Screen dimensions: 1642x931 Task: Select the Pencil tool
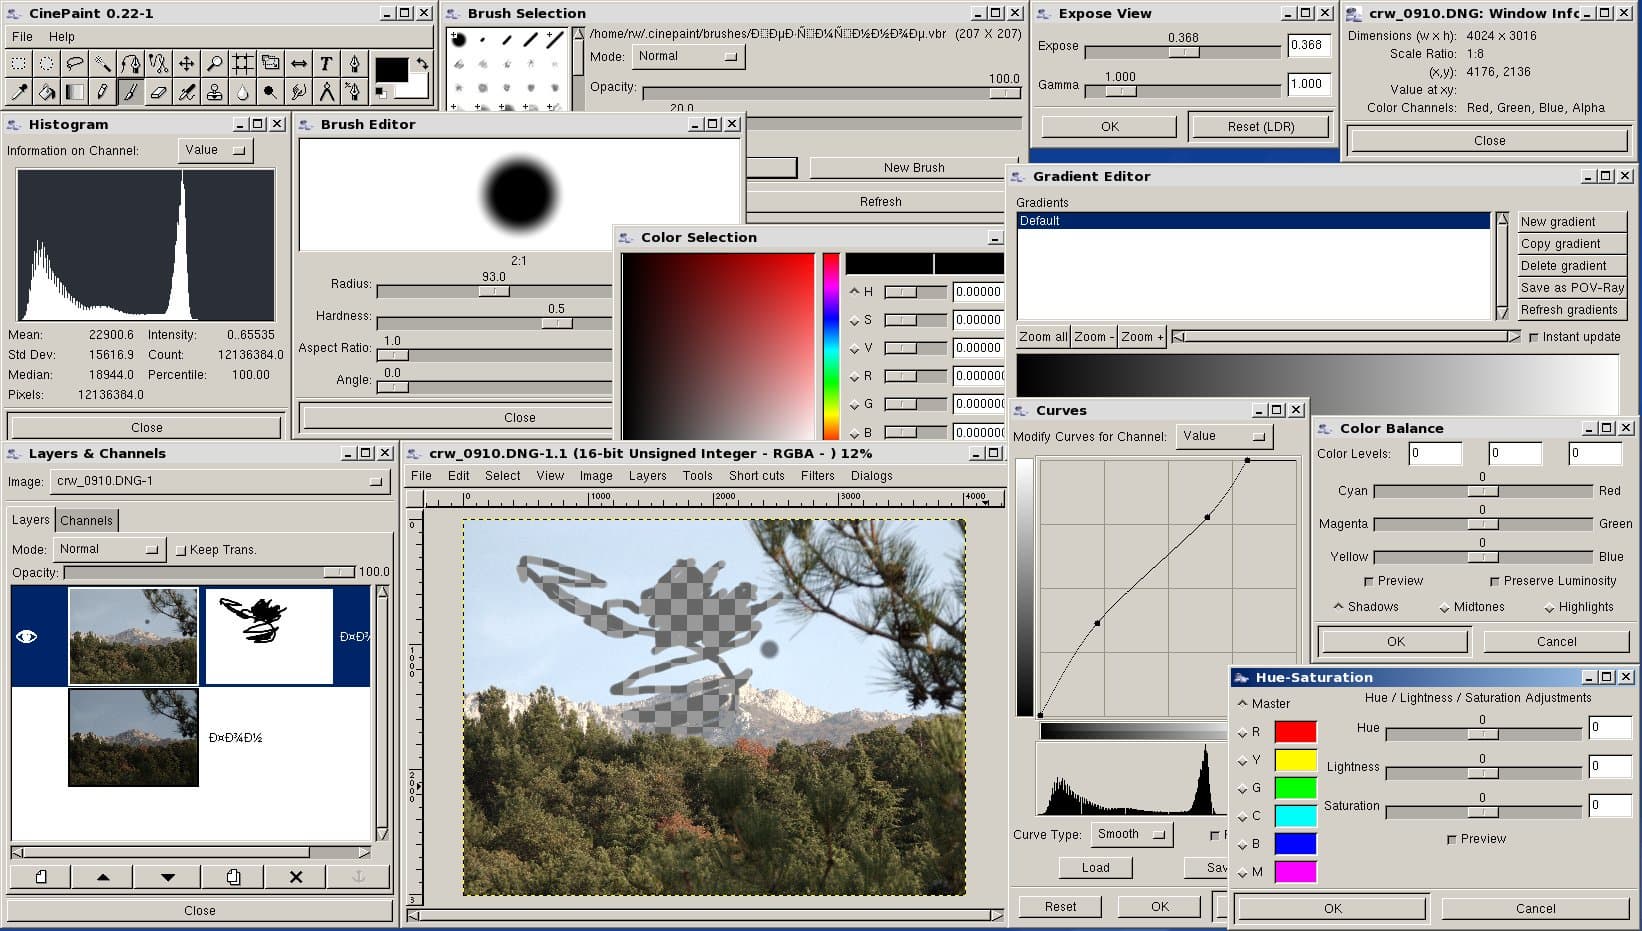click(x=103, y=92)
